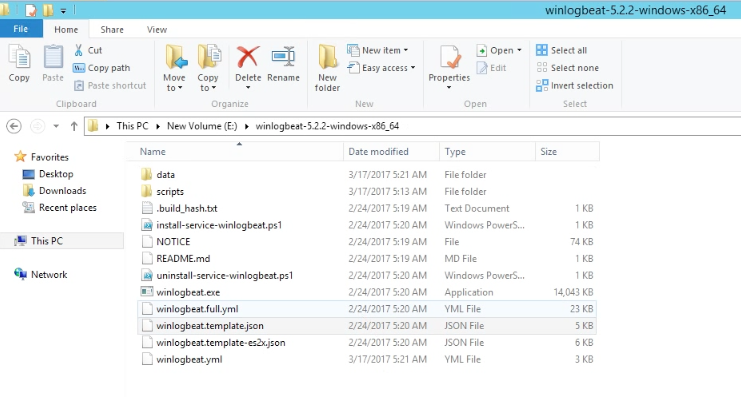Open the Delete options arrow
Screen dimensions: 741x397
point(248,87)
